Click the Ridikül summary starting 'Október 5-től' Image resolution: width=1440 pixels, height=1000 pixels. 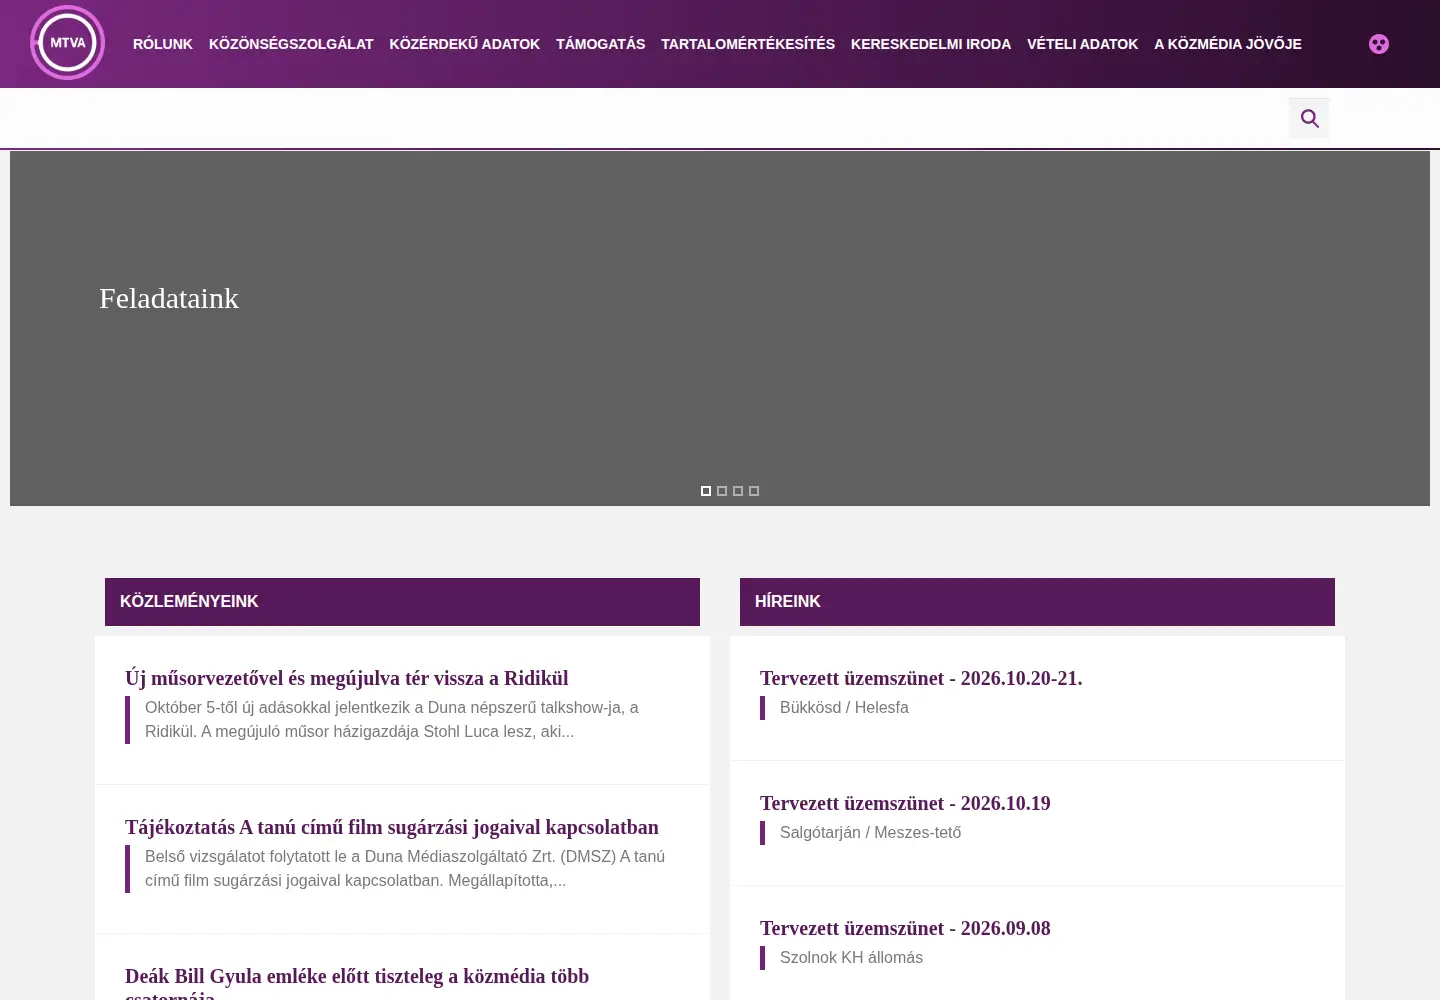click(392, 720)
